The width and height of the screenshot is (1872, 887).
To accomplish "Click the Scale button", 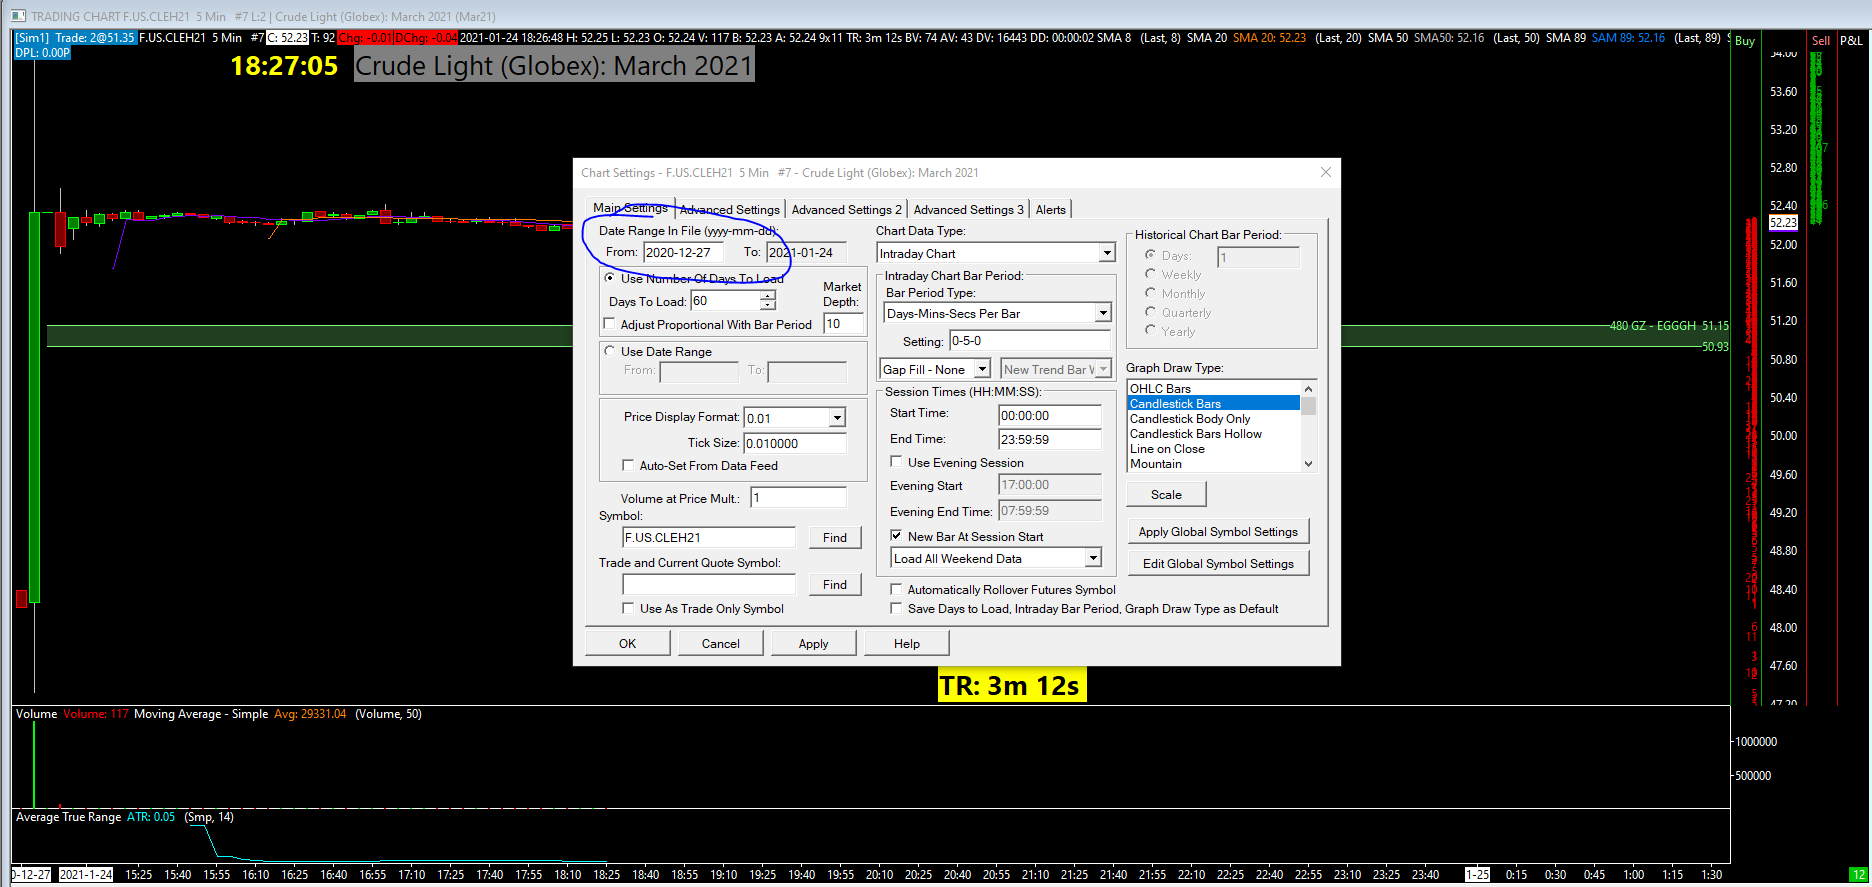I will (1166, 494).
